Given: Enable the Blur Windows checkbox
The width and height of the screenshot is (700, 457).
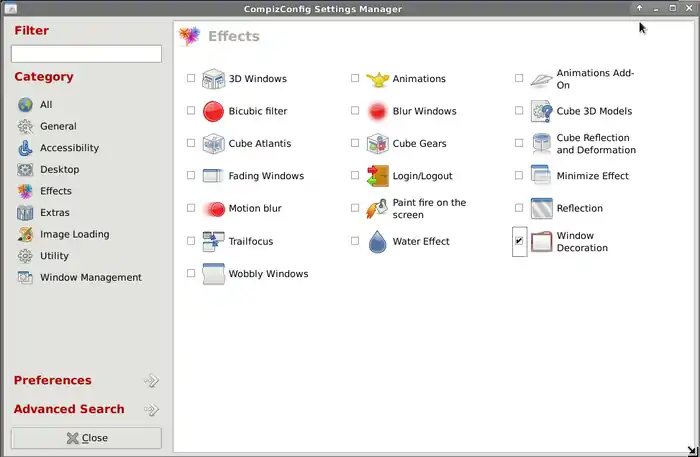Looking at the screenshot, I should [x=355, y=111].
